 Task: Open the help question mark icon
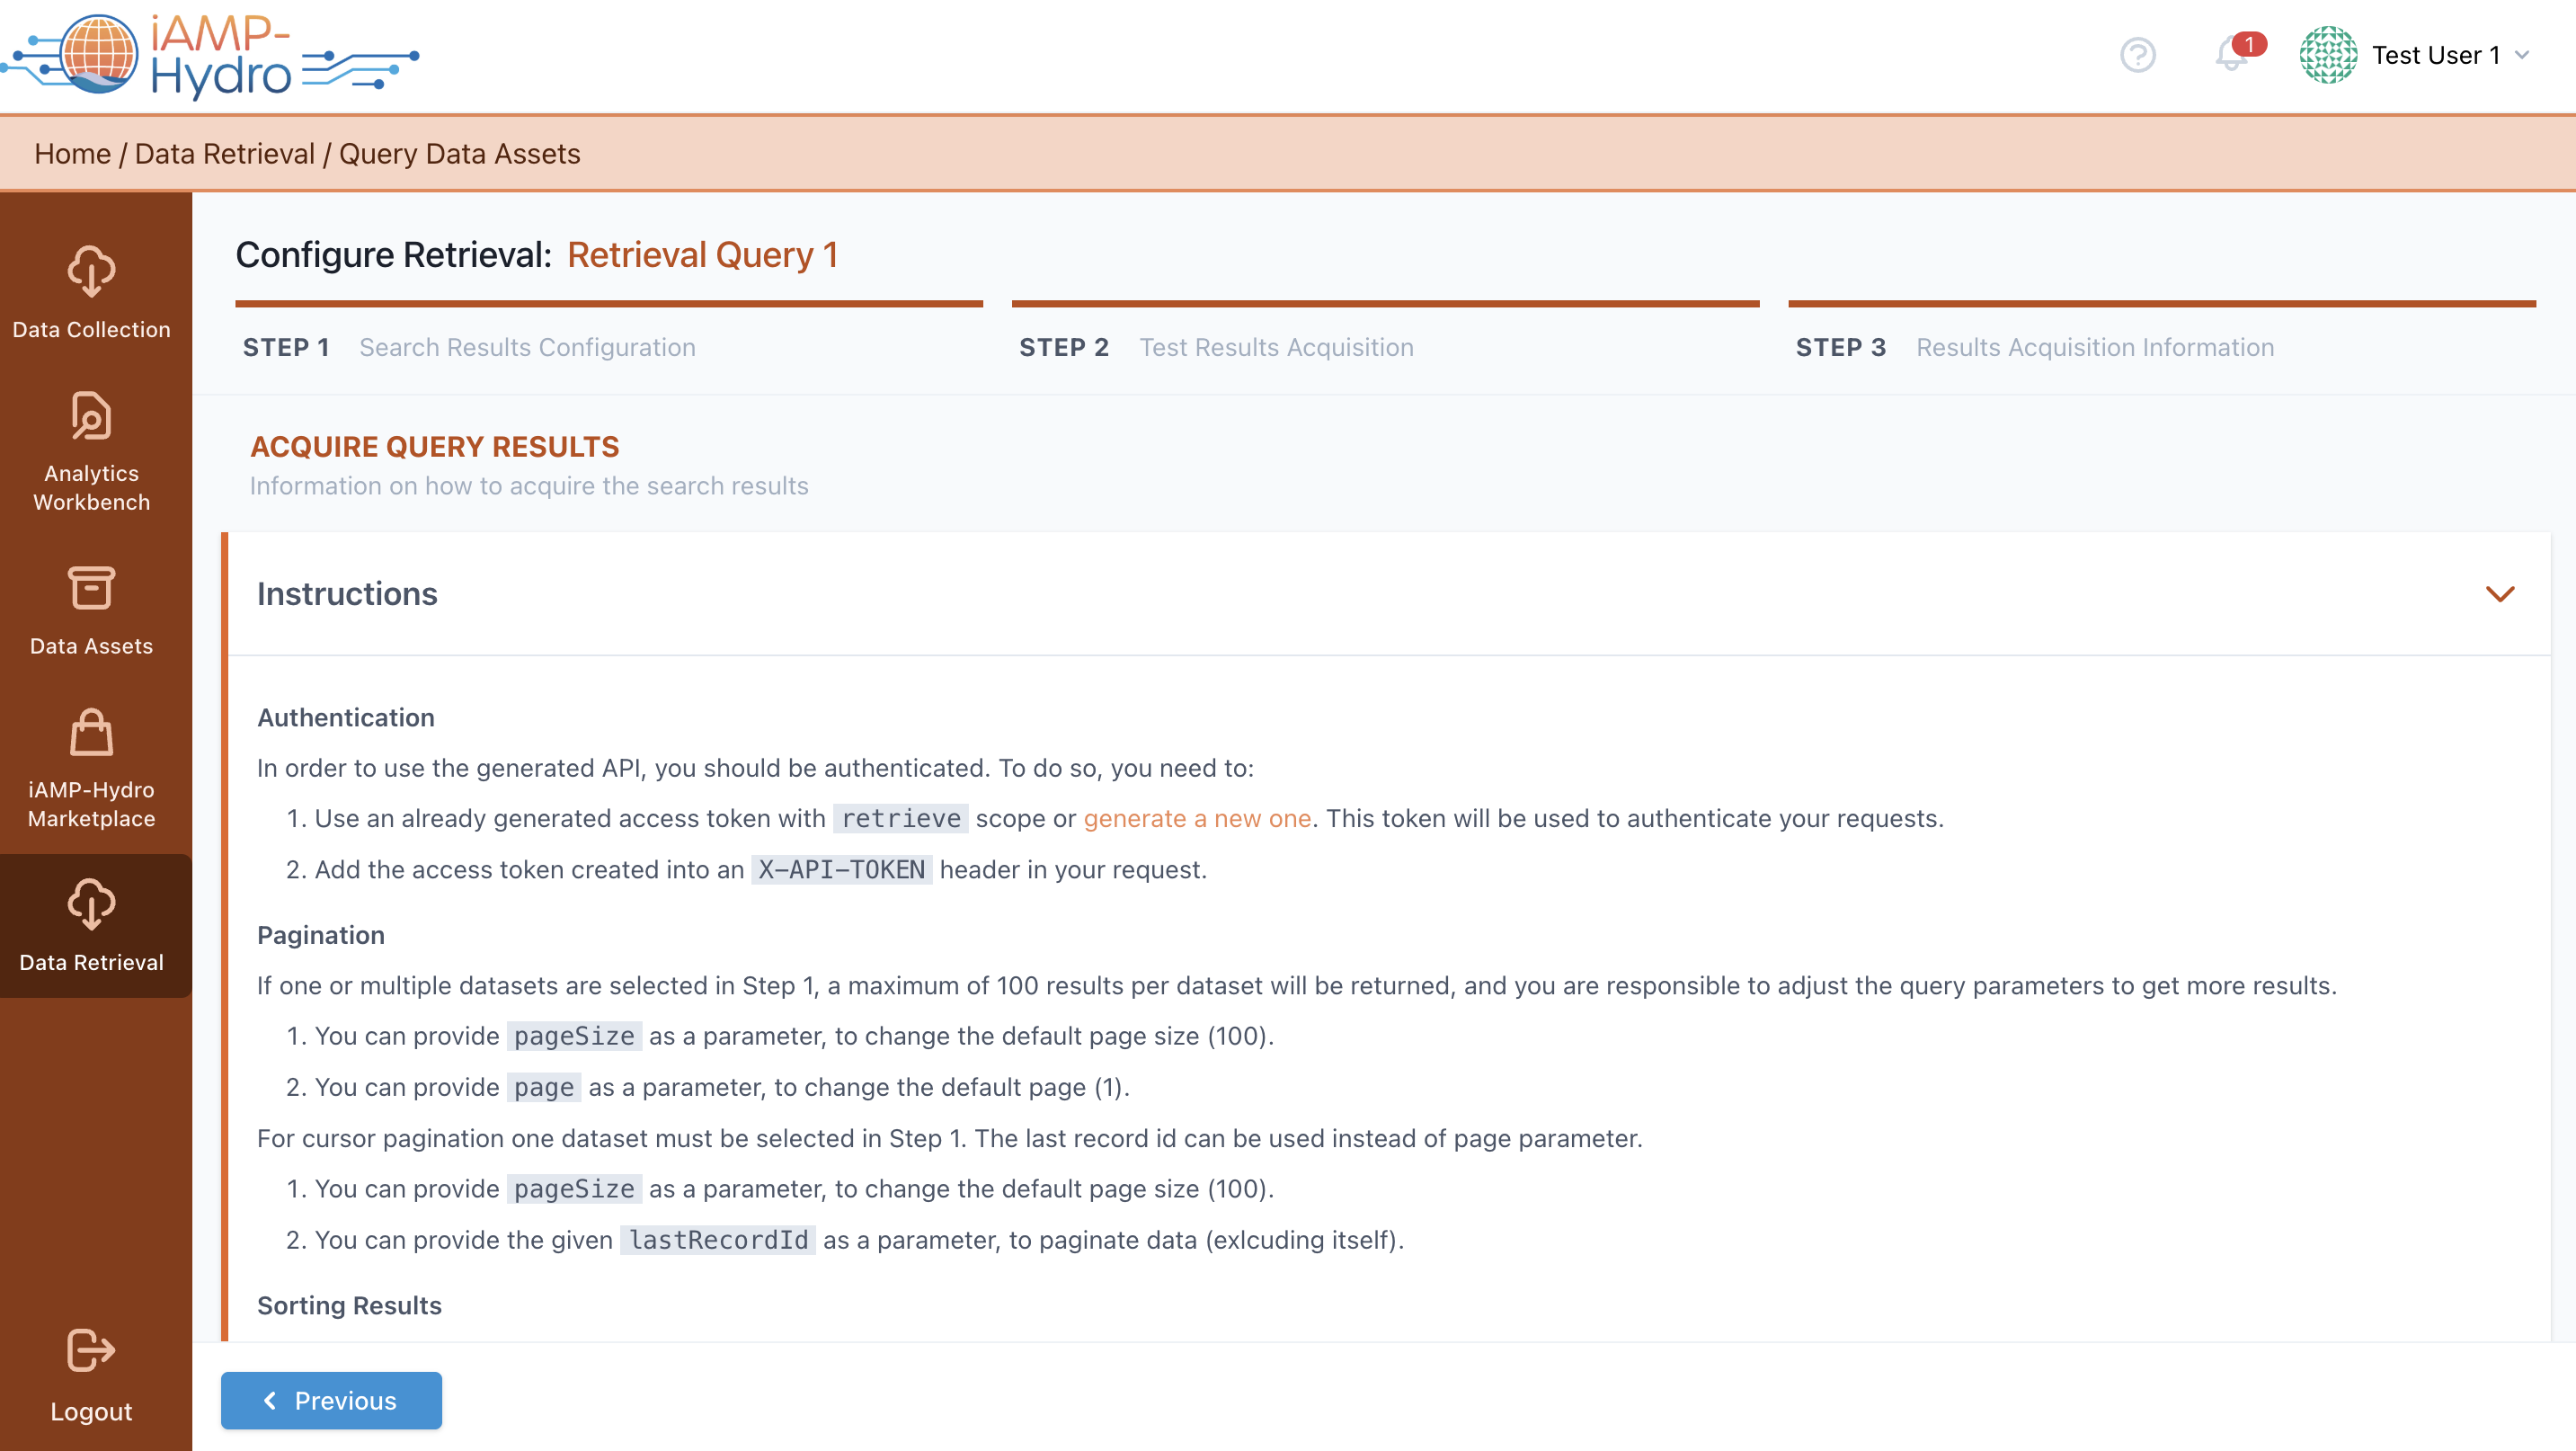pyautogui.click(x=2137, y=55)
